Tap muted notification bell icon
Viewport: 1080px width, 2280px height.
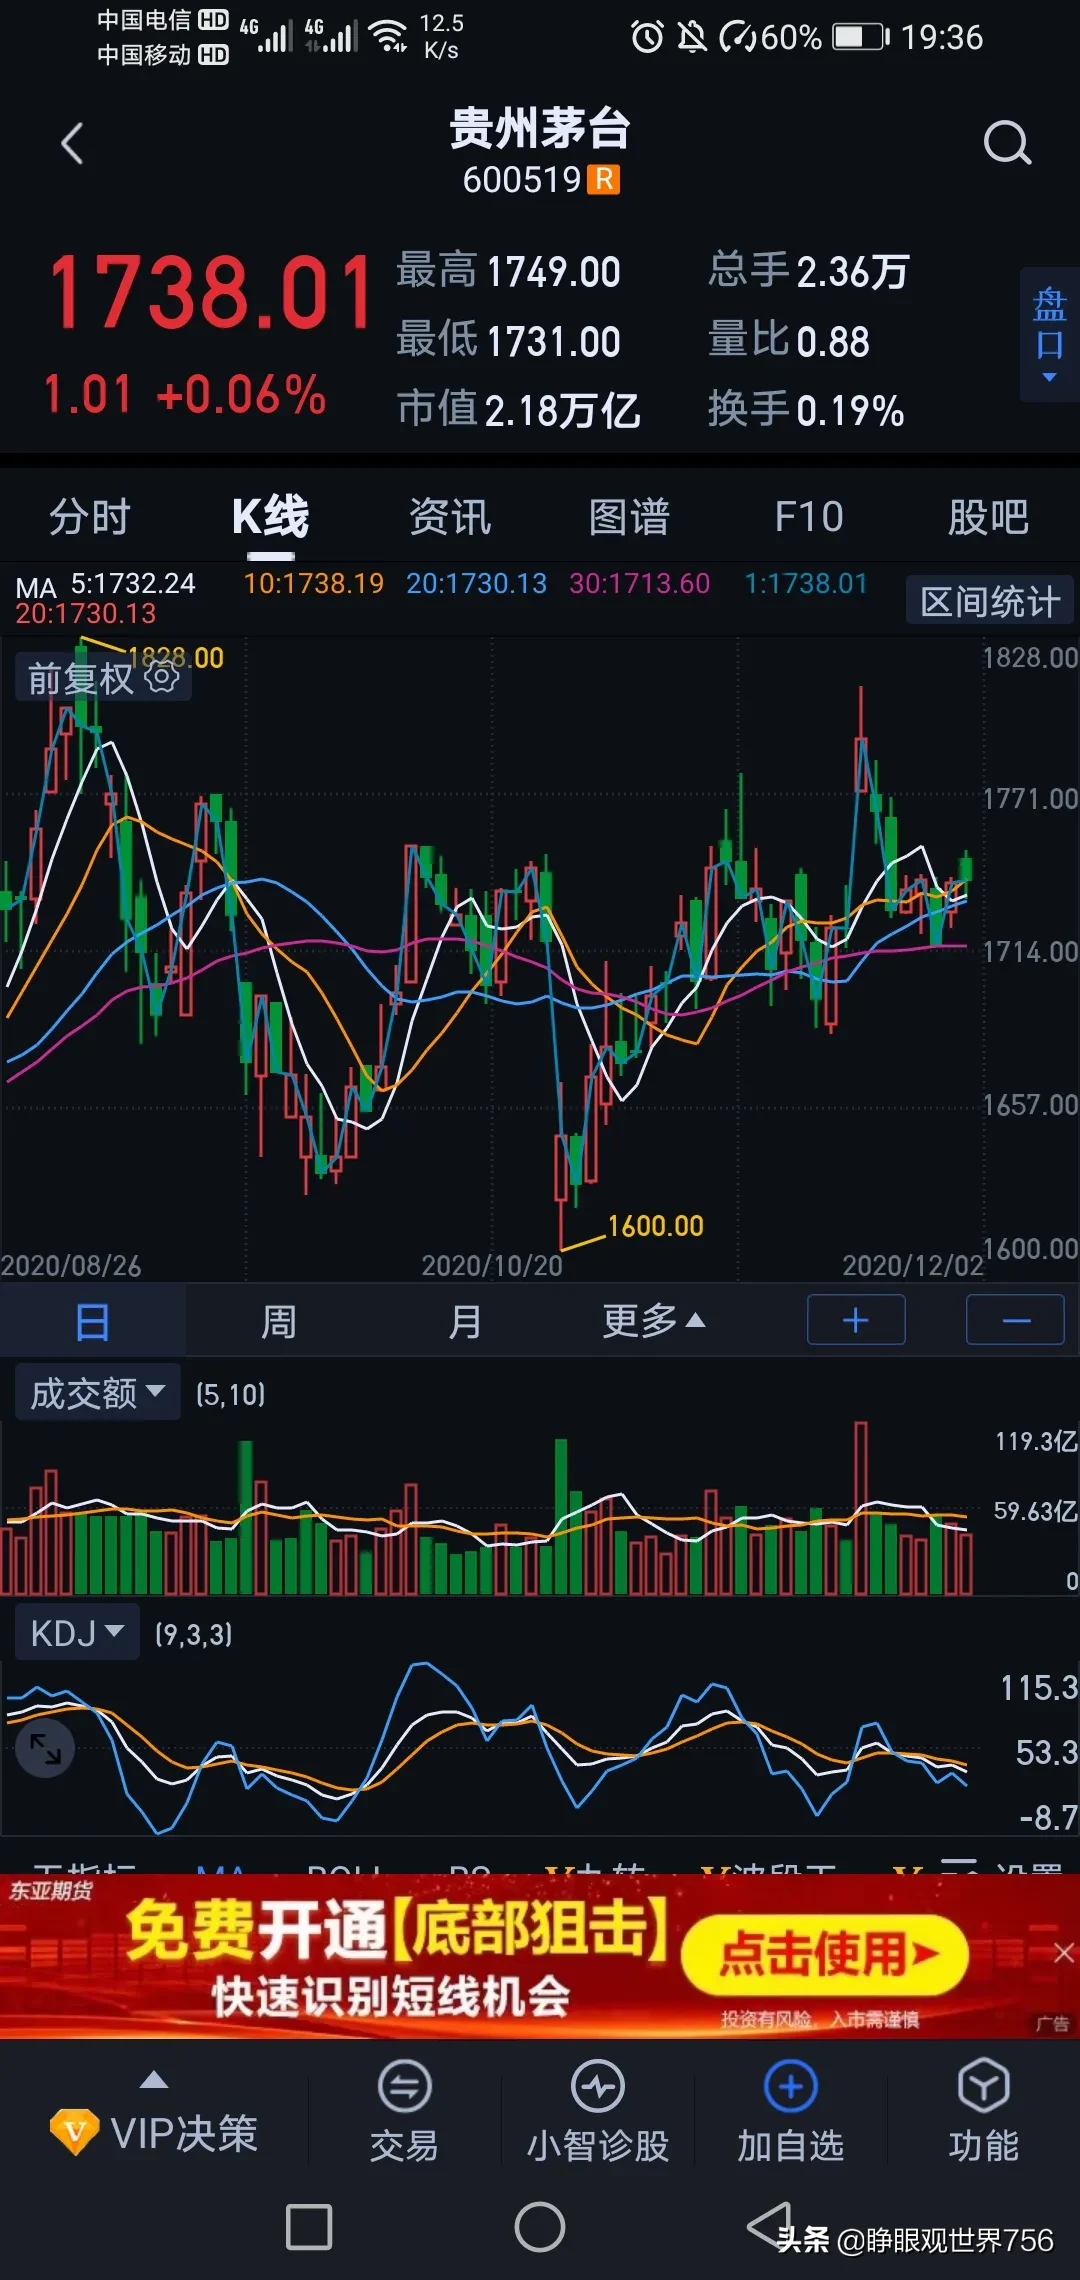point(691,37)
